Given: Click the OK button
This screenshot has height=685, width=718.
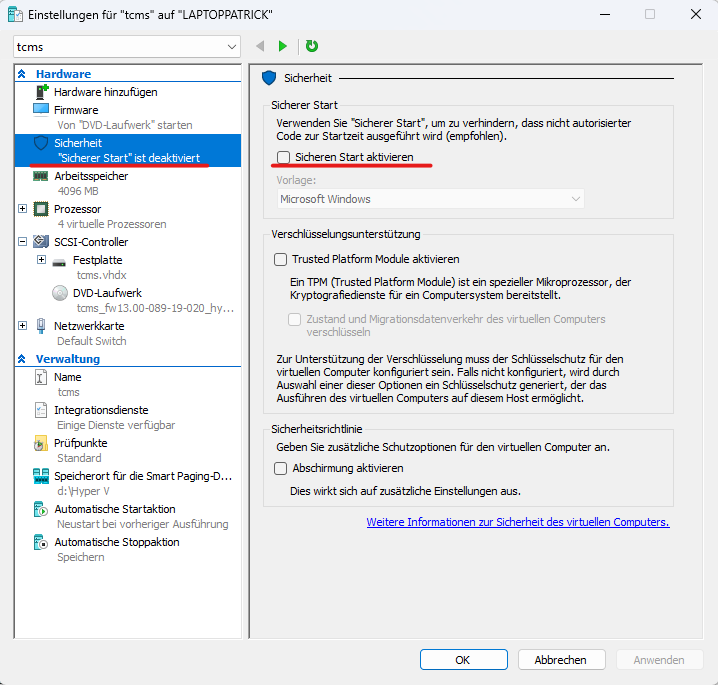Looking at the screenshot, I should click(x=463, y=660).
